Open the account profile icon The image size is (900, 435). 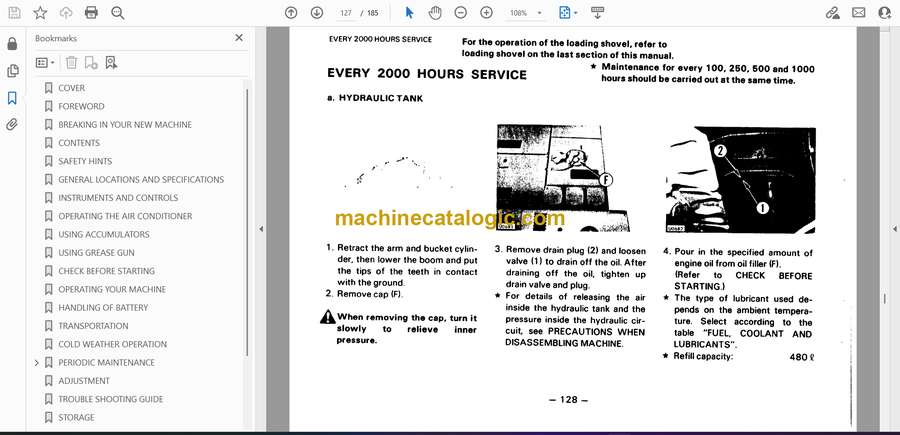click(885, 13)
